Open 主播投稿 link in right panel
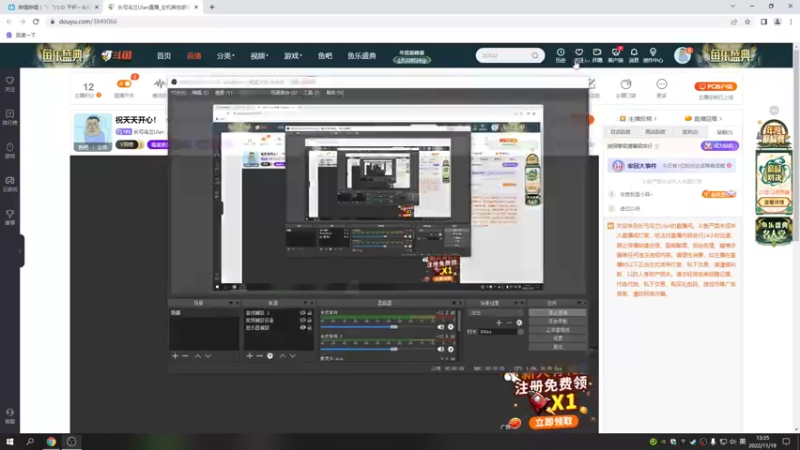The image size is (800, 450). pyautogui.click(x=638, y=118)
